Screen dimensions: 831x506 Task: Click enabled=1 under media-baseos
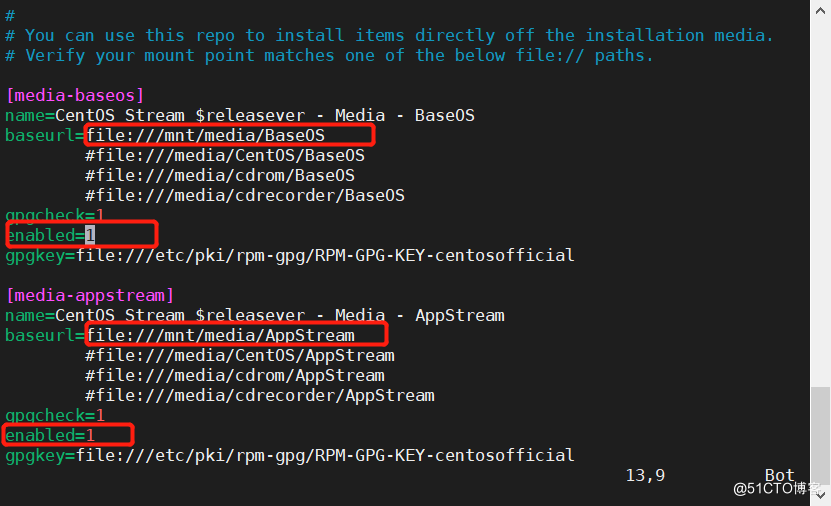point(50,235)
